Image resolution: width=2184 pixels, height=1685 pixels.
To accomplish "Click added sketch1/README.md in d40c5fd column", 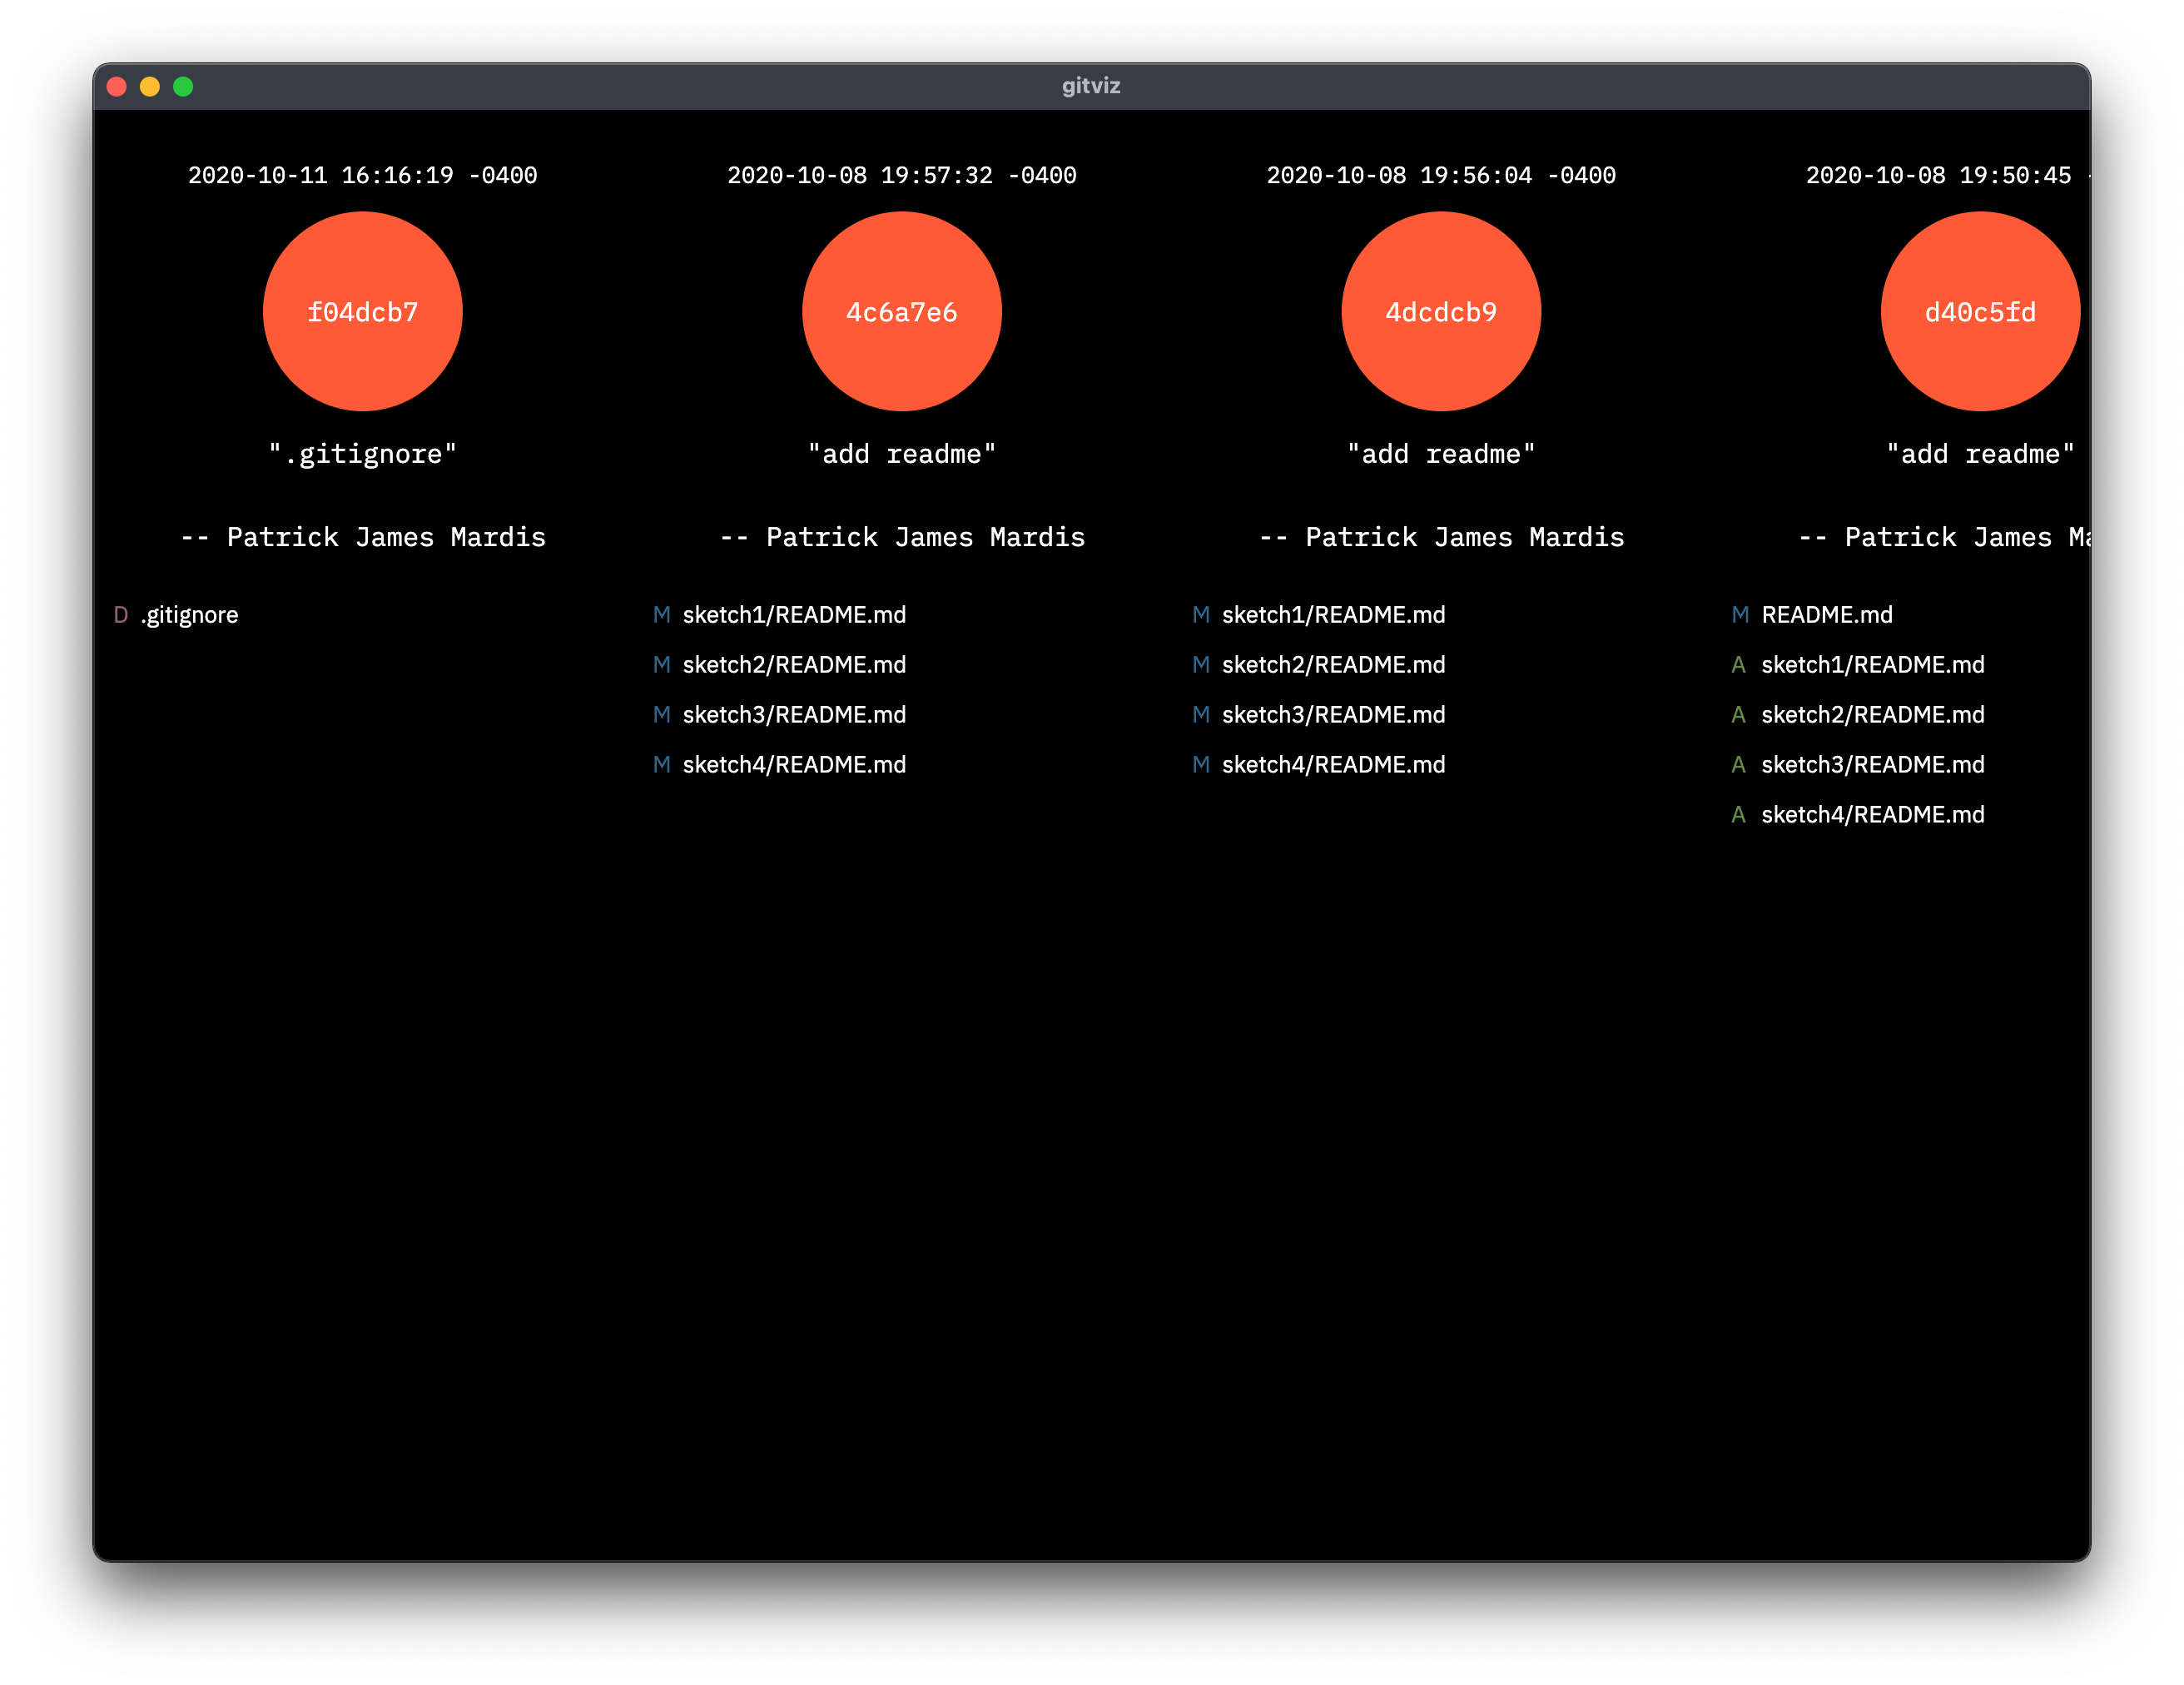I will [x=1872, y=665].
